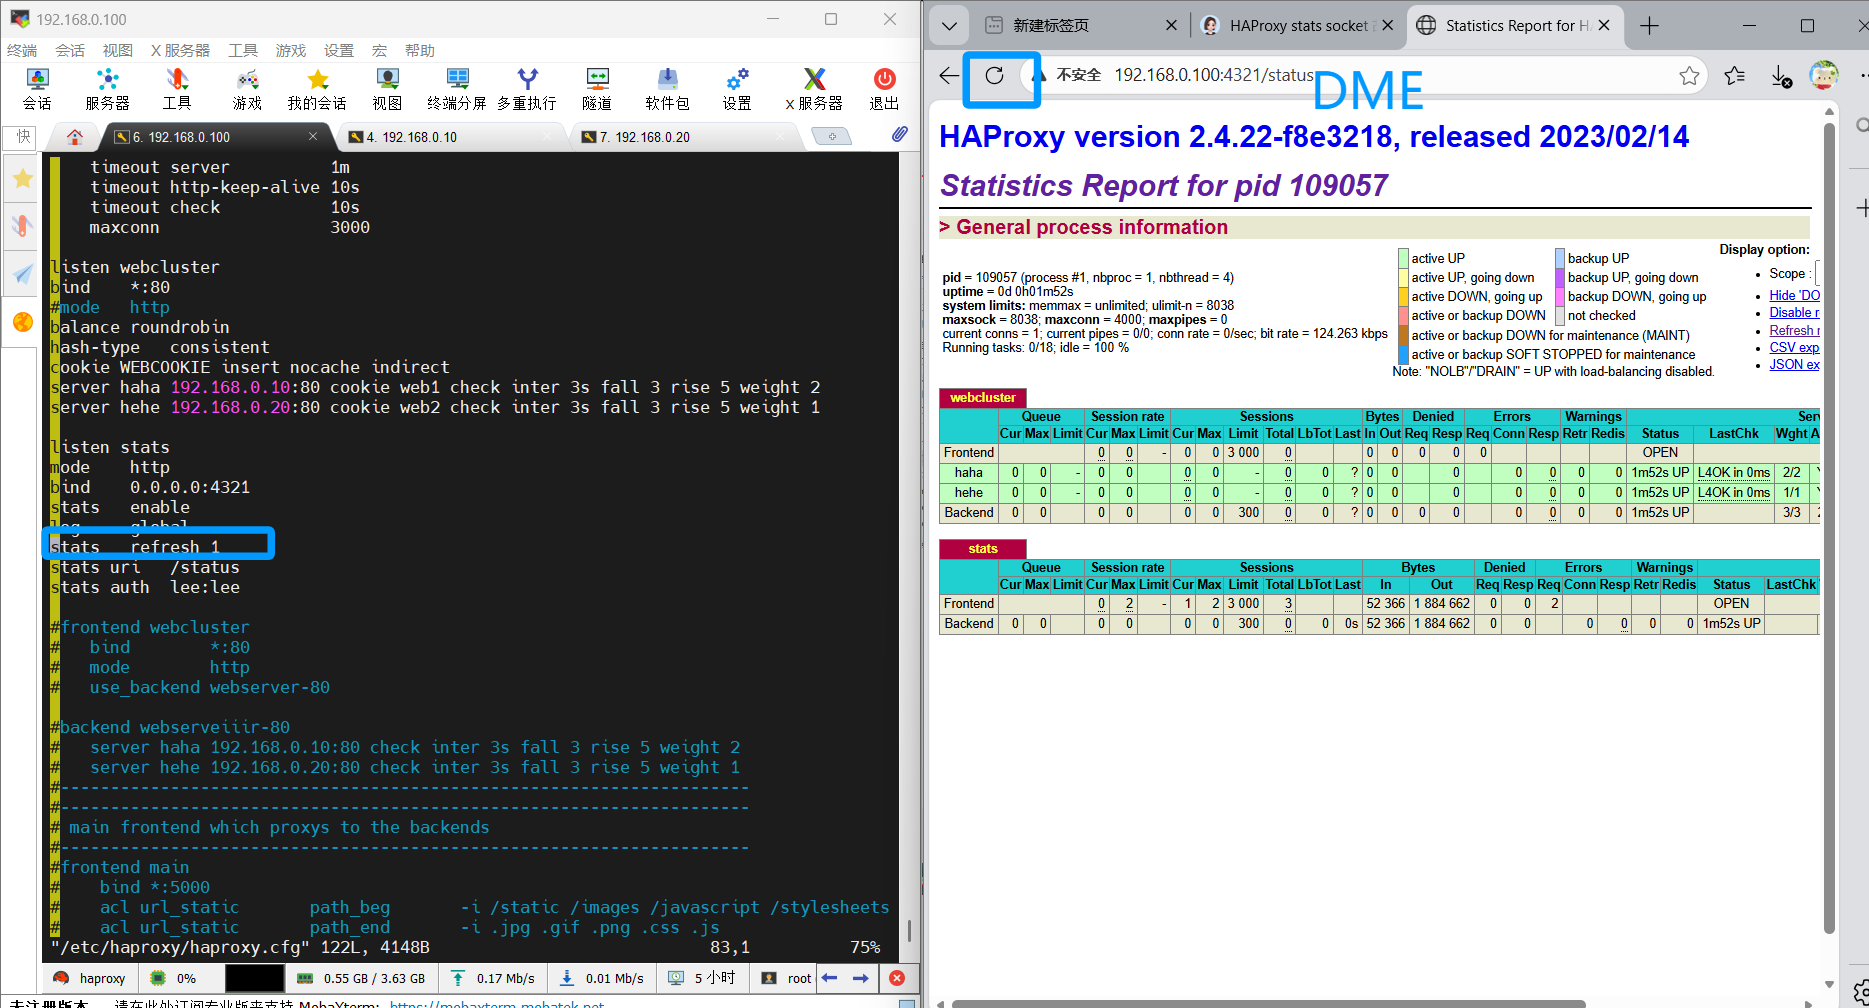This screenshot has height=1008, width=1869.
Task: Open the 视图 menu in the menu bar
Action: pyautogui.click(x=118, y=50)
